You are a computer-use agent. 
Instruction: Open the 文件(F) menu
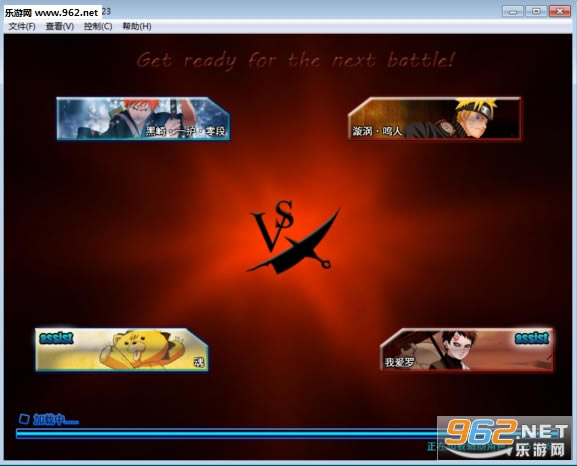tap(22, 27)
